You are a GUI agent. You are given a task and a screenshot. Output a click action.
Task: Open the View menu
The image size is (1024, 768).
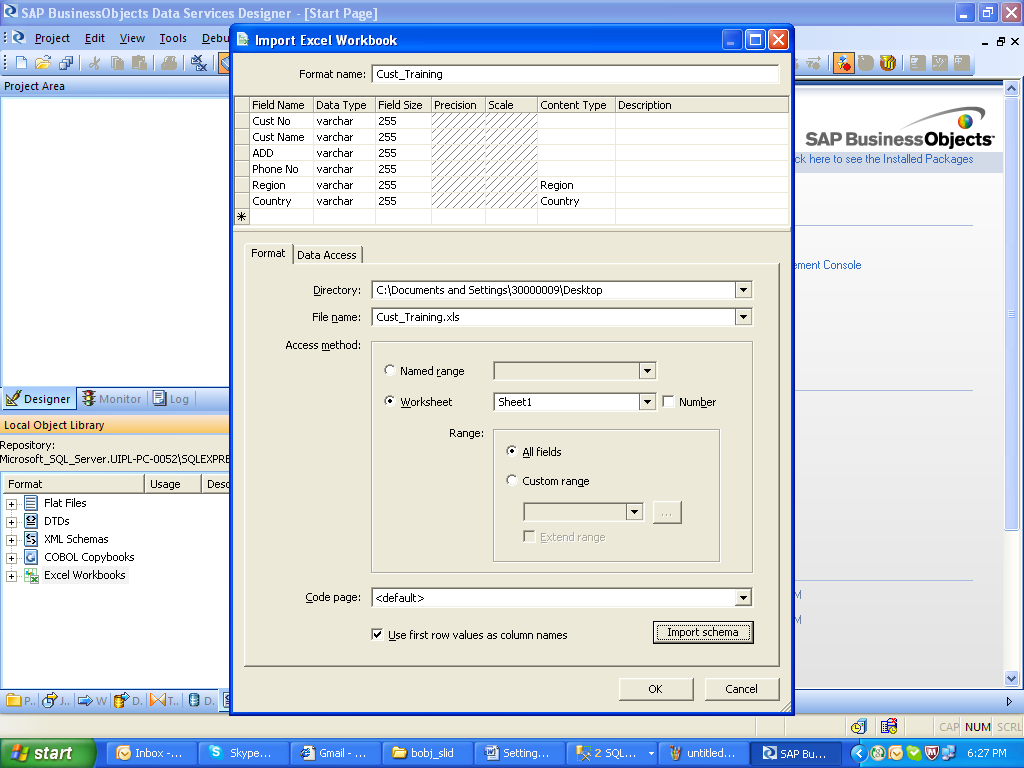point(132,38)
